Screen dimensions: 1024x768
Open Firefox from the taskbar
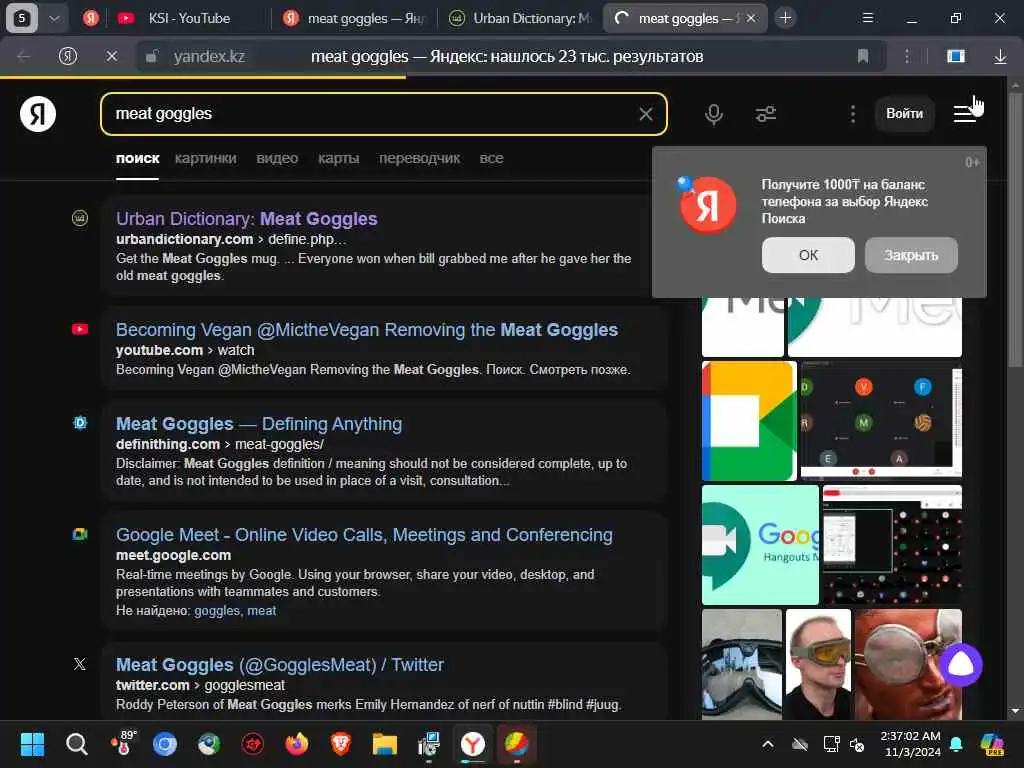(296, 744)
